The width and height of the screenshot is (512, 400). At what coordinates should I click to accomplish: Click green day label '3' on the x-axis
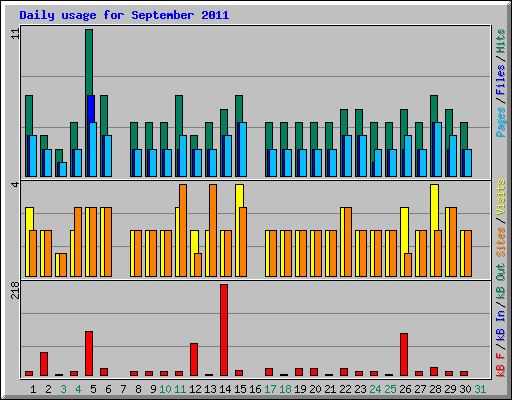63,389
